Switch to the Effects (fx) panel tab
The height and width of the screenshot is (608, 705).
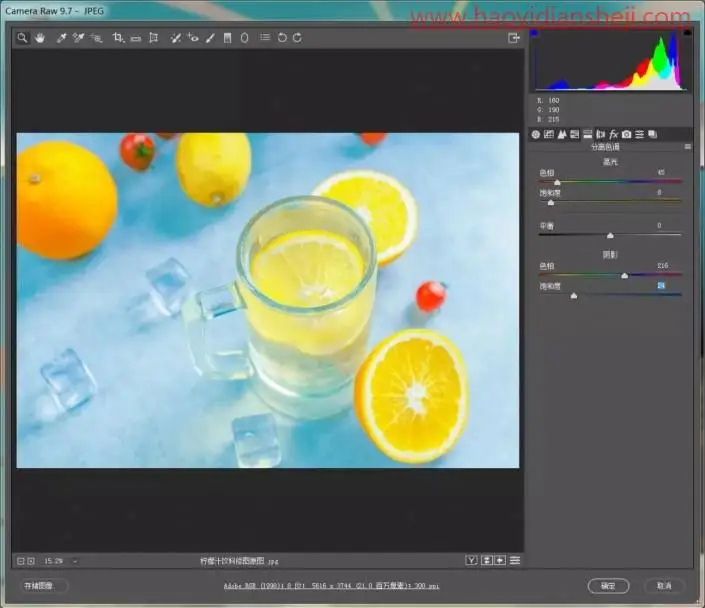613,134
